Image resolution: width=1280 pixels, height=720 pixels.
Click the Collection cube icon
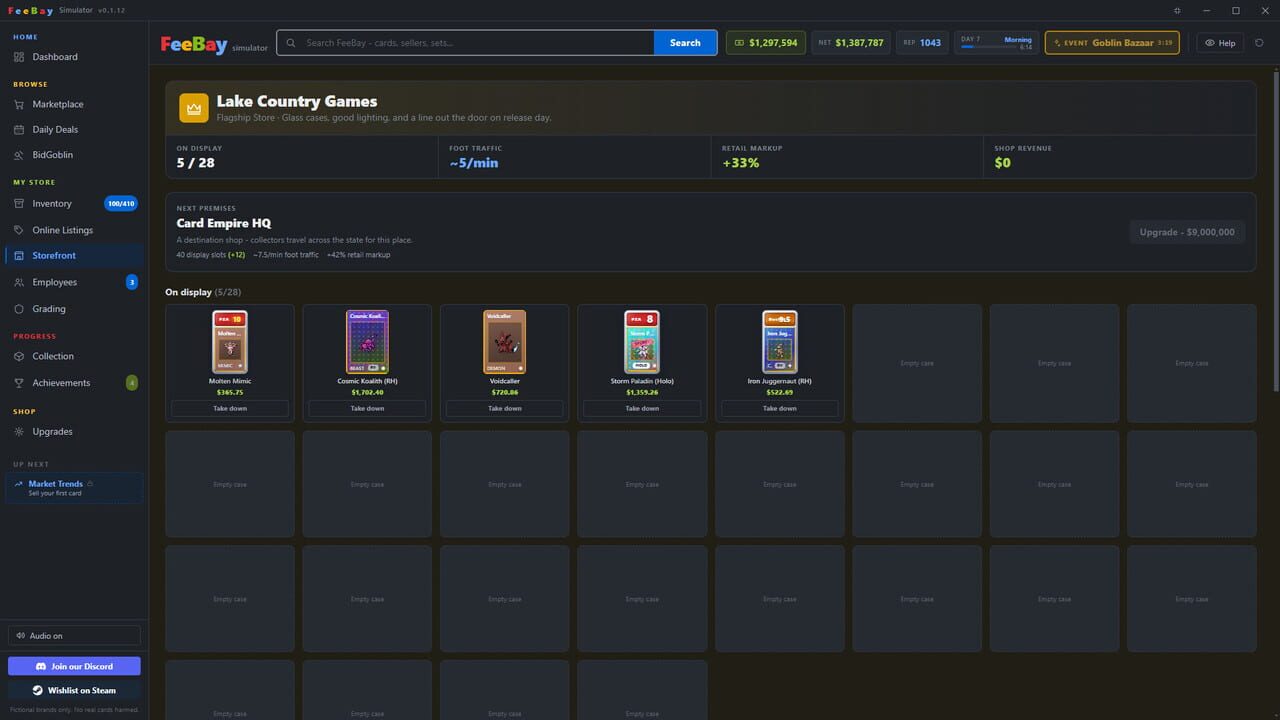pos(19,356)
